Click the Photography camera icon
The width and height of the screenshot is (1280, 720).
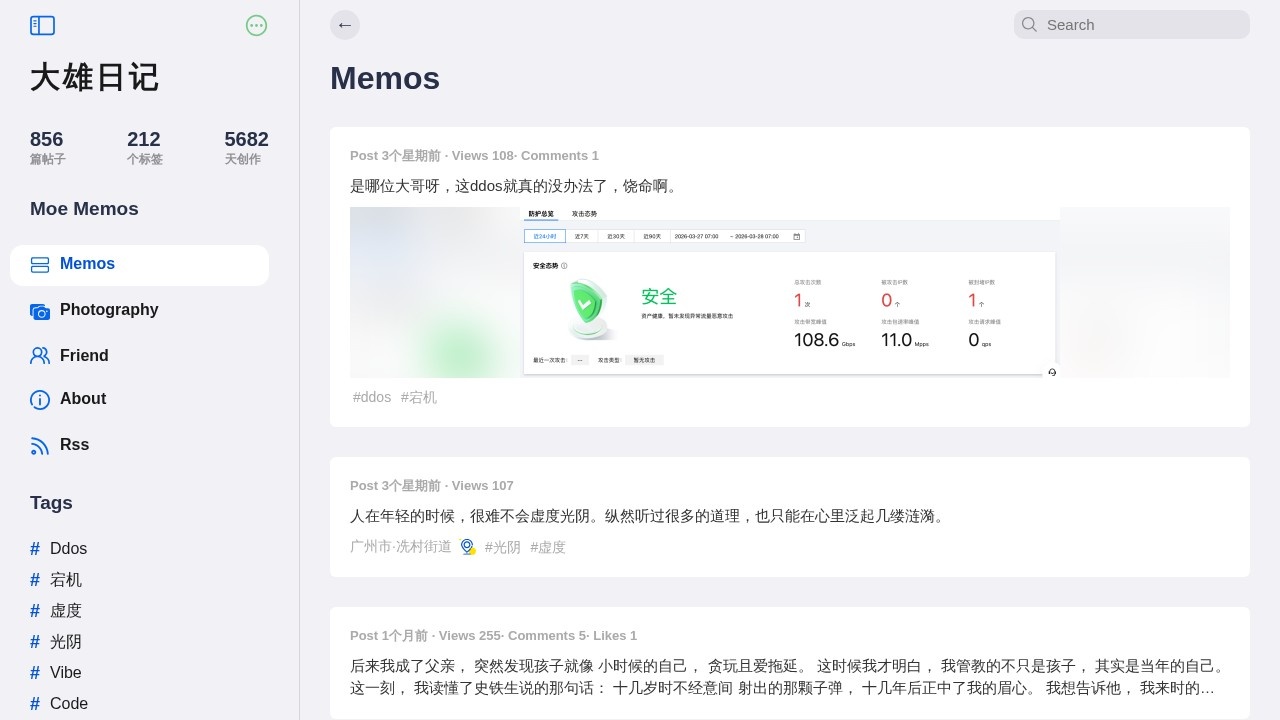pos(40,311)
